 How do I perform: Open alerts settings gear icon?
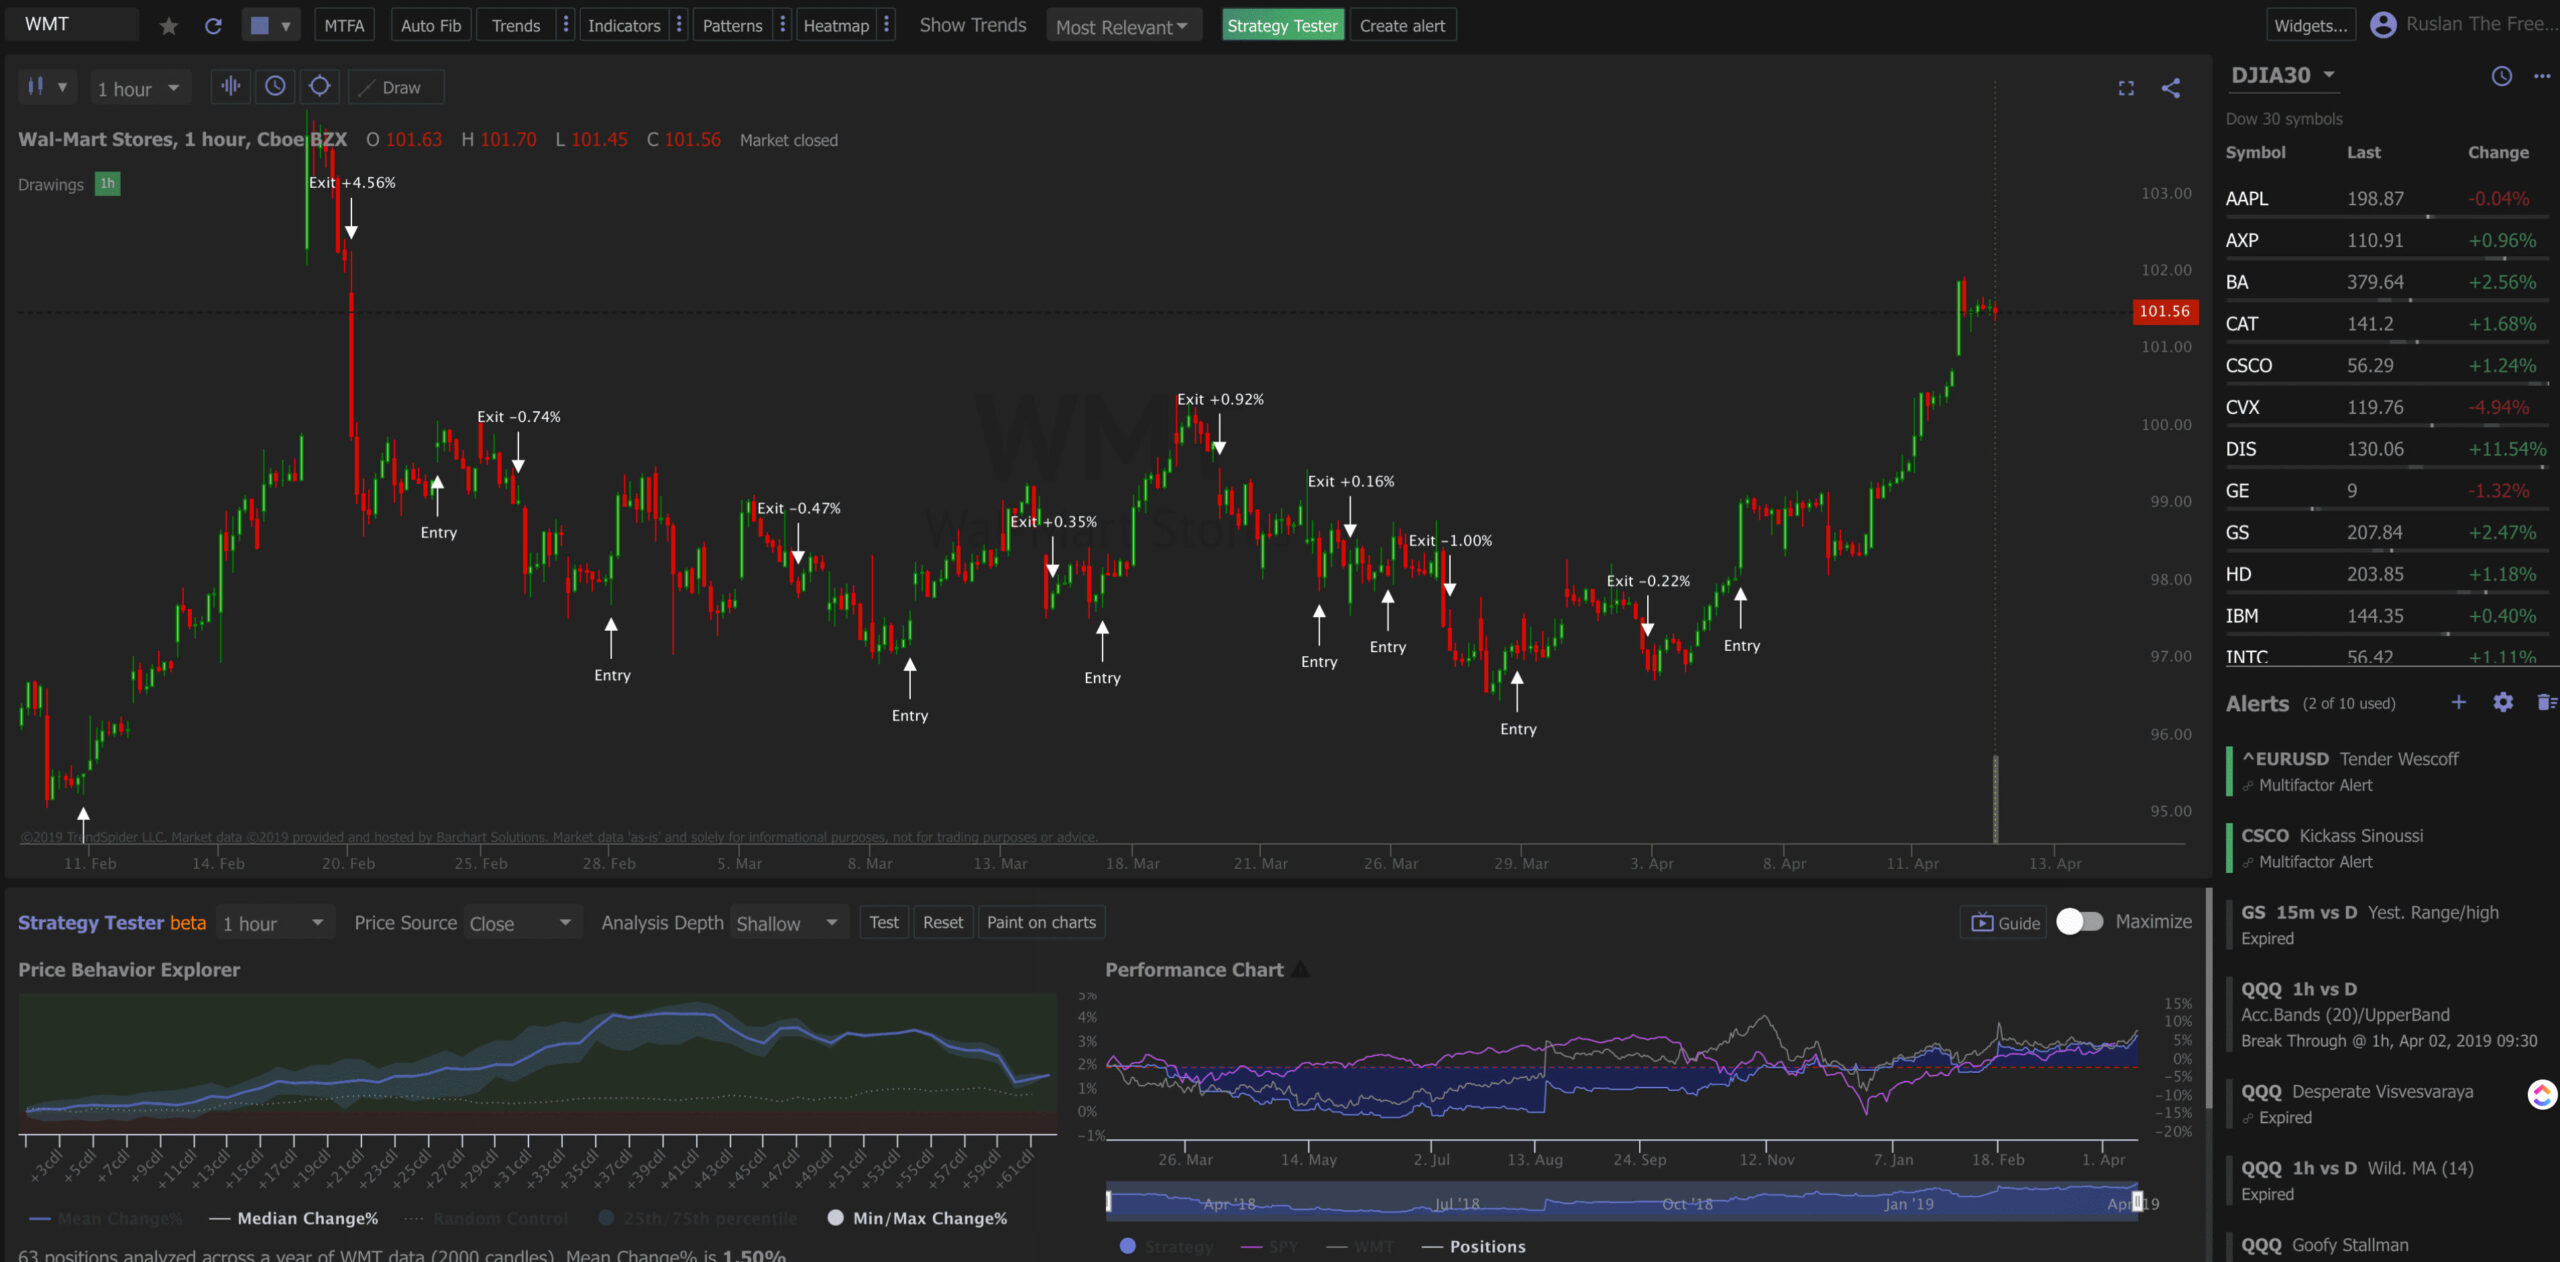tap(2502, 702)
